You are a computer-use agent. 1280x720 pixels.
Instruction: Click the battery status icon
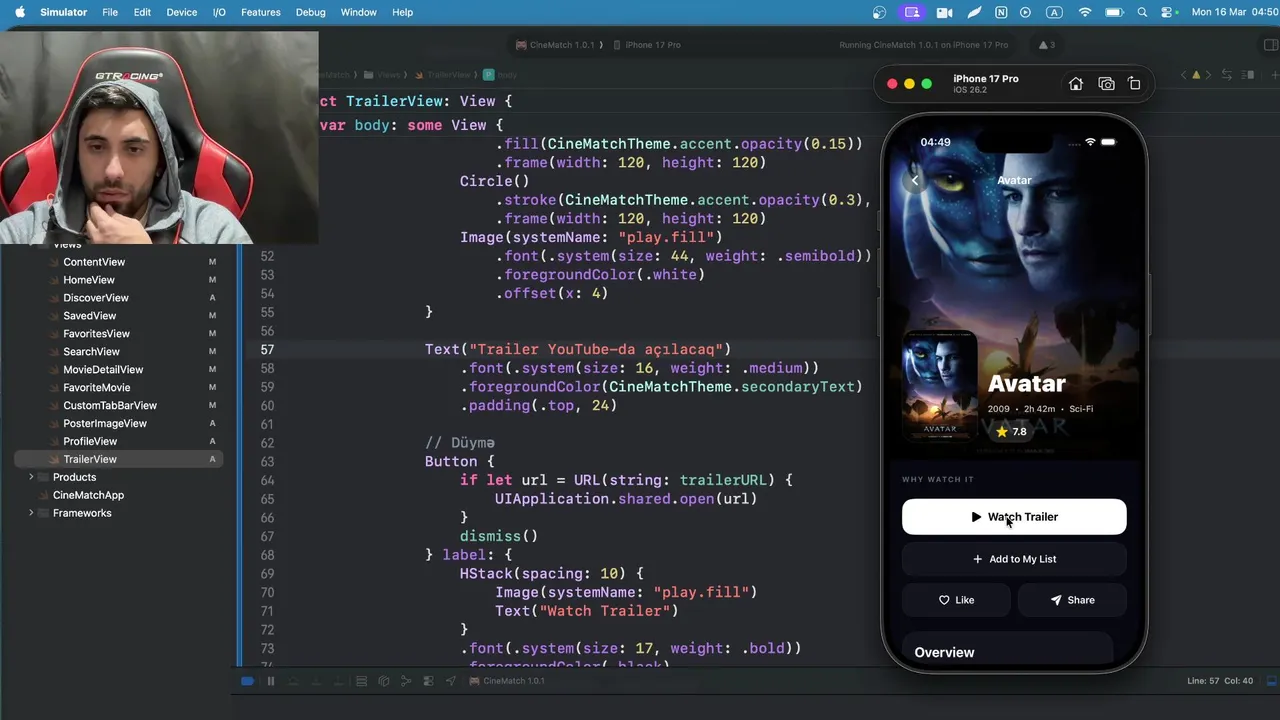1114,12
